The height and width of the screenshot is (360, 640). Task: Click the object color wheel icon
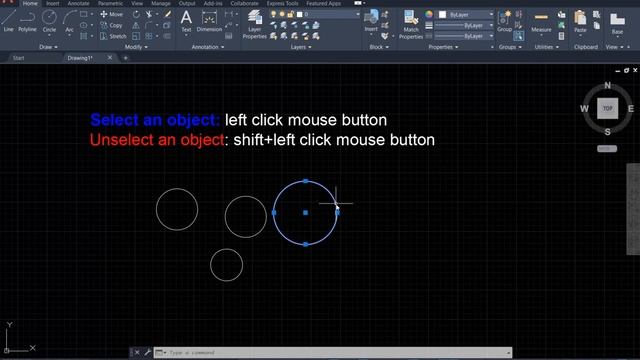click(x=429, y=14)
